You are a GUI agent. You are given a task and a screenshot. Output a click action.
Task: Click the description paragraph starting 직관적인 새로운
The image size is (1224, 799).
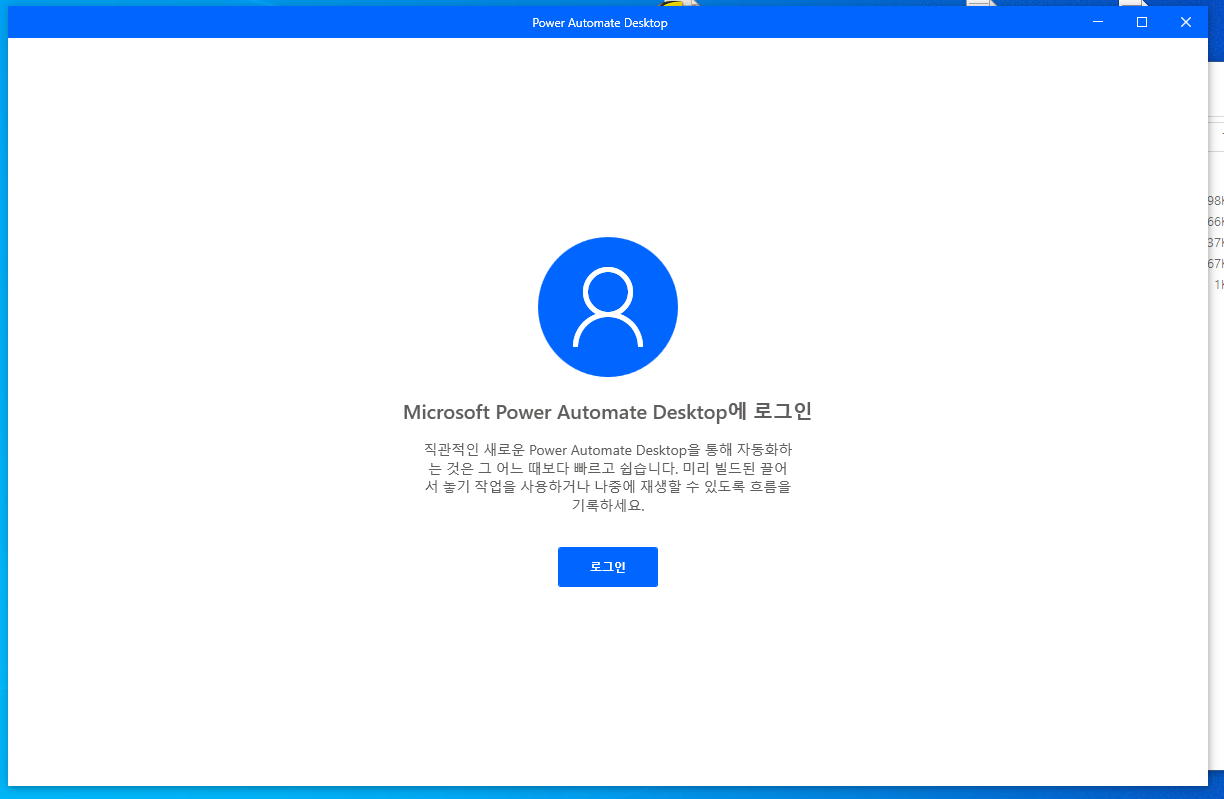point(607,477)
